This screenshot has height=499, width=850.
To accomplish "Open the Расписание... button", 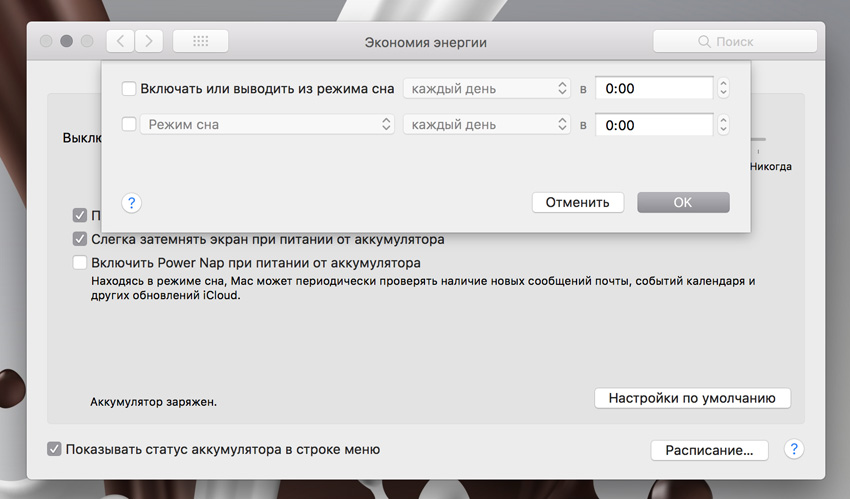I will pyautogui.click(x=709, y=450).
